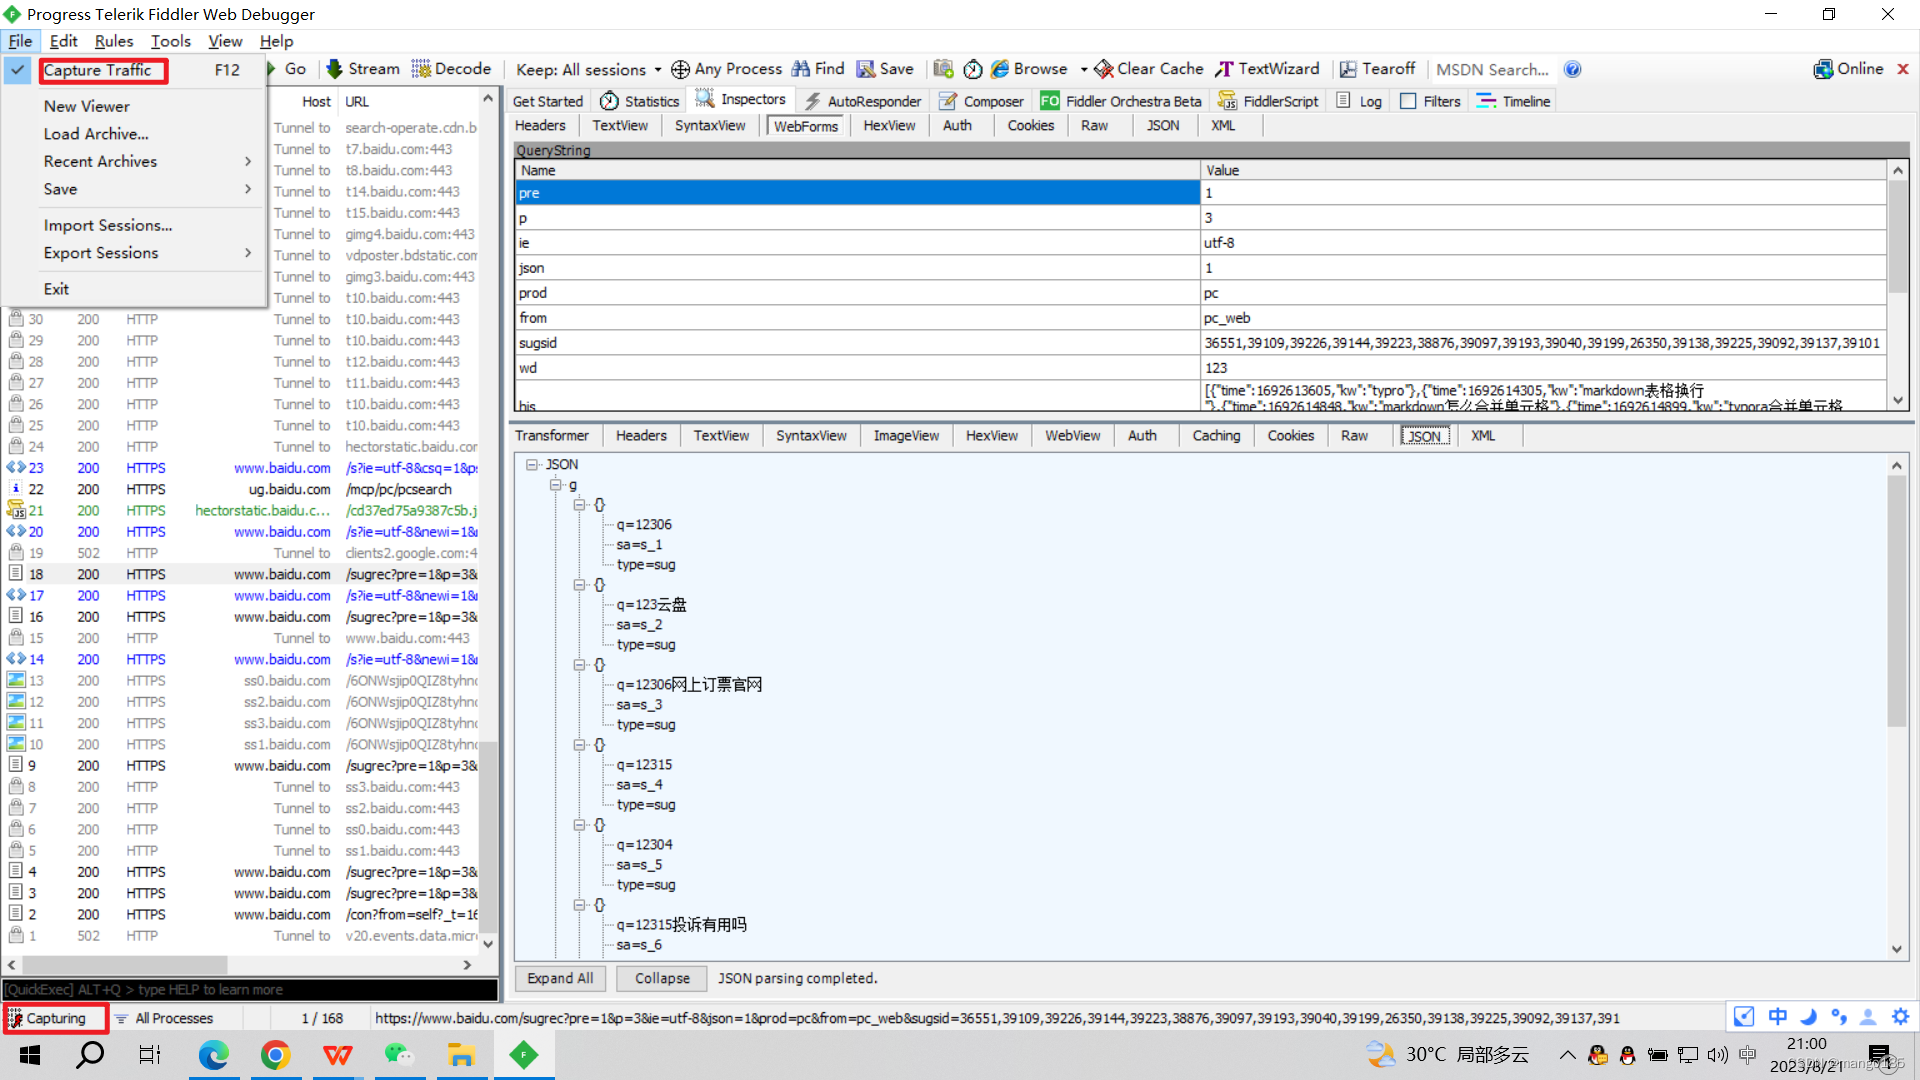Choose Import Sessions... from File menu
The height and width of the screenshot is (1080, 1920).
(108, 225)
